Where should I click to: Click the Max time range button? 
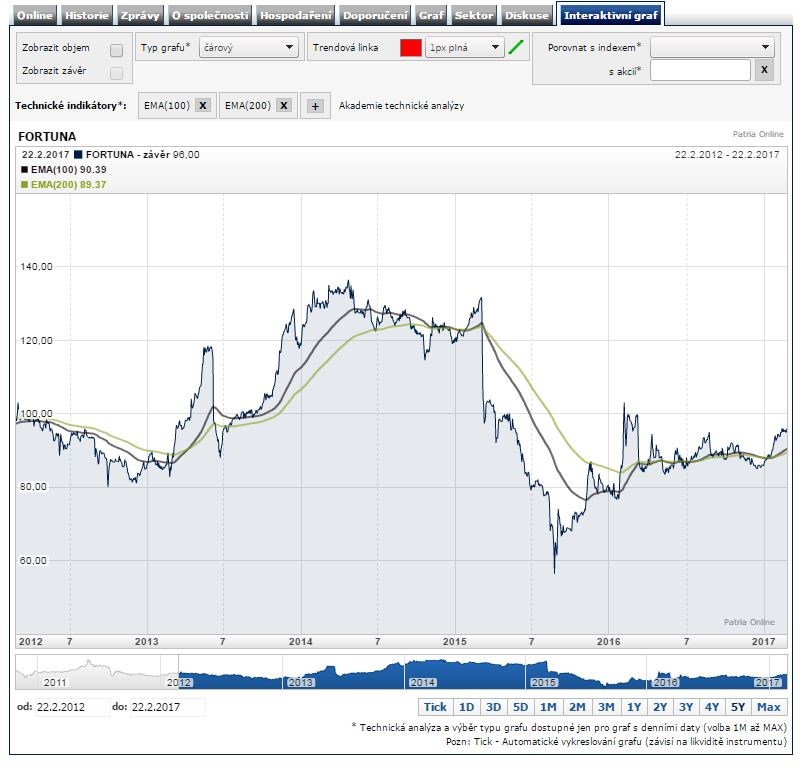pyautogui.click(x=769, y=707)
